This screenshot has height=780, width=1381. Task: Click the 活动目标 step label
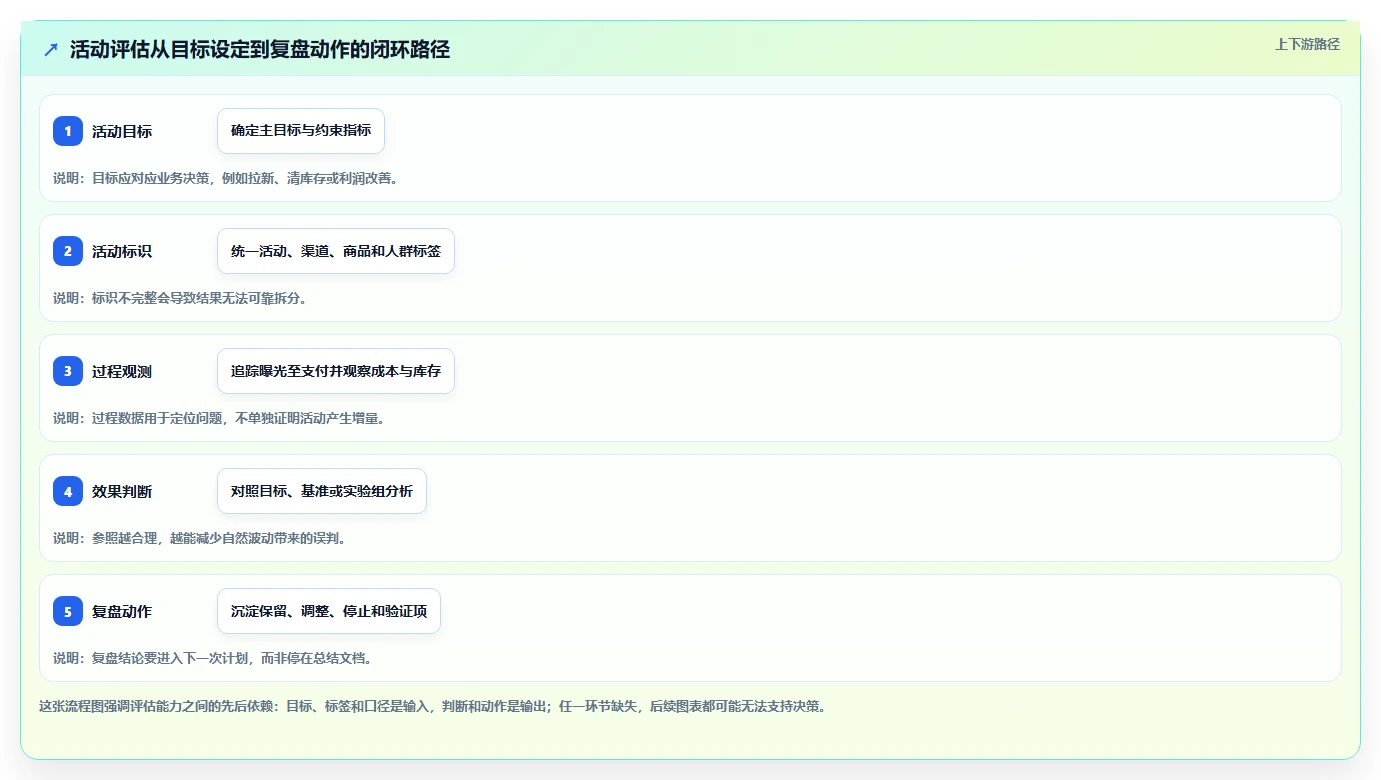pyautogui.click(x=122, y=131)
